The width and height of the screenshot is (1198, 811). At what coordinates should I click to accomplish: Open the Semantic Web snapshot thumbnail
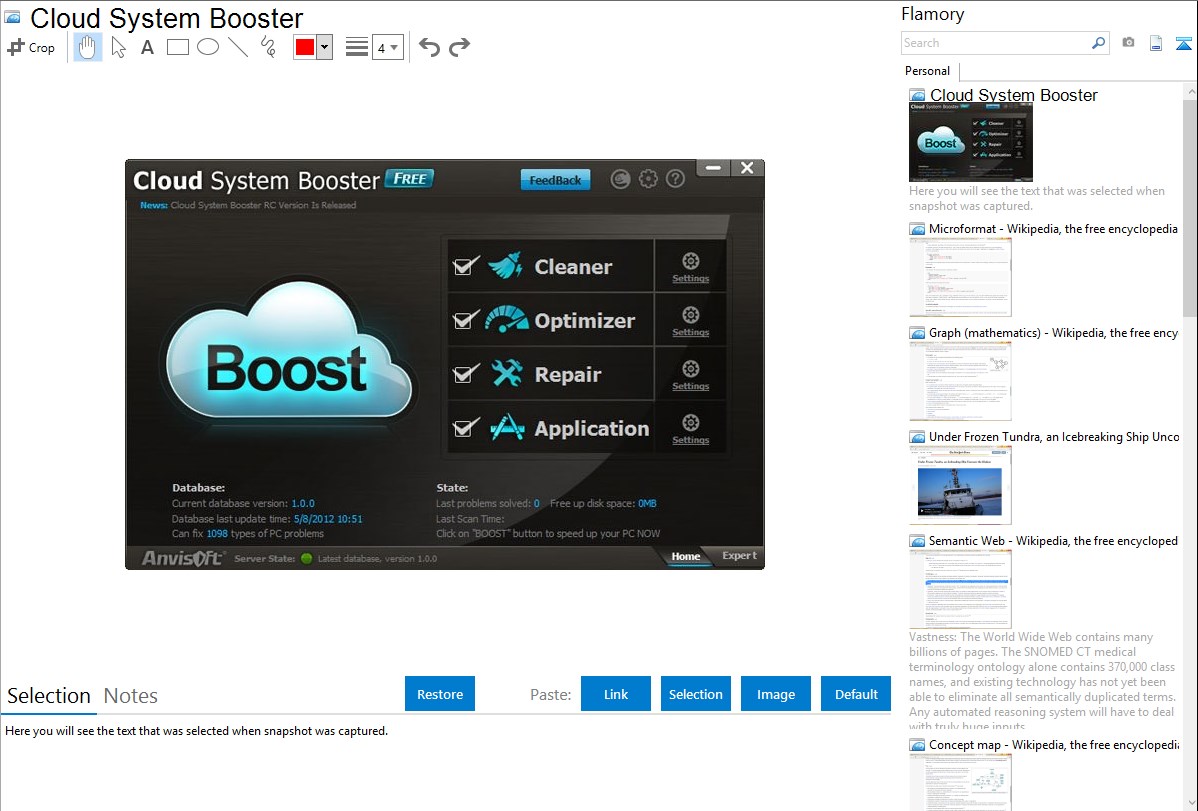tap(960, 589)
